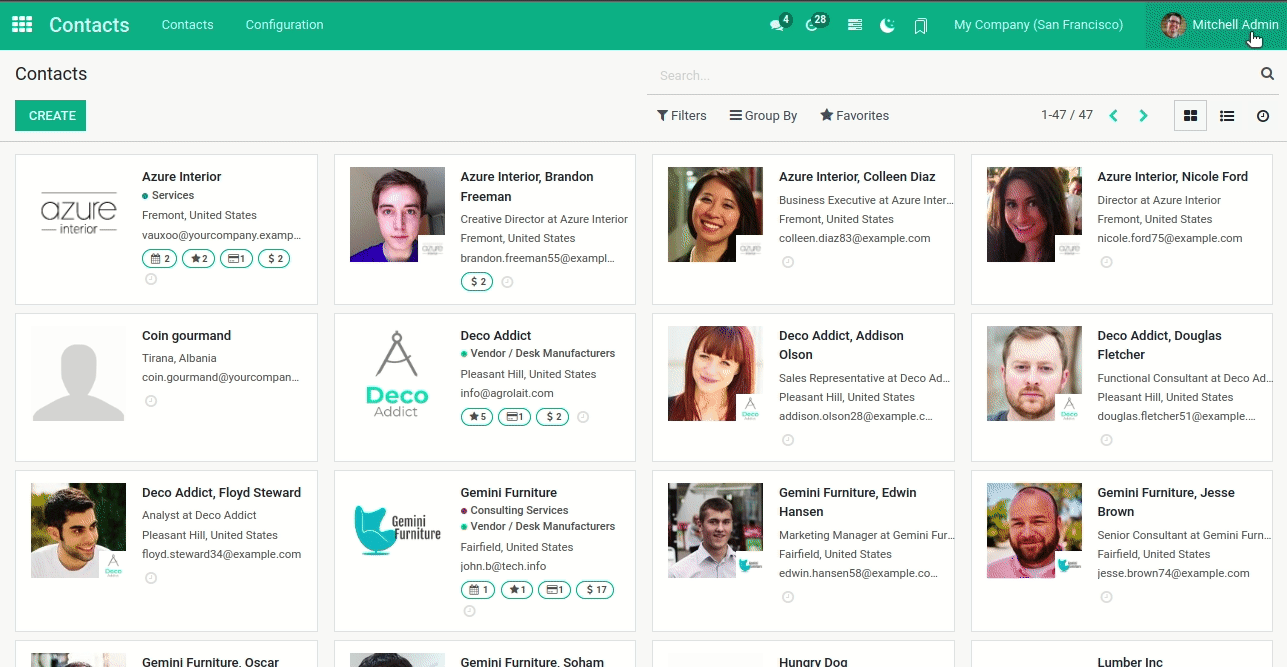Click the stacked-lines icon in the top bar

[855, 25]
